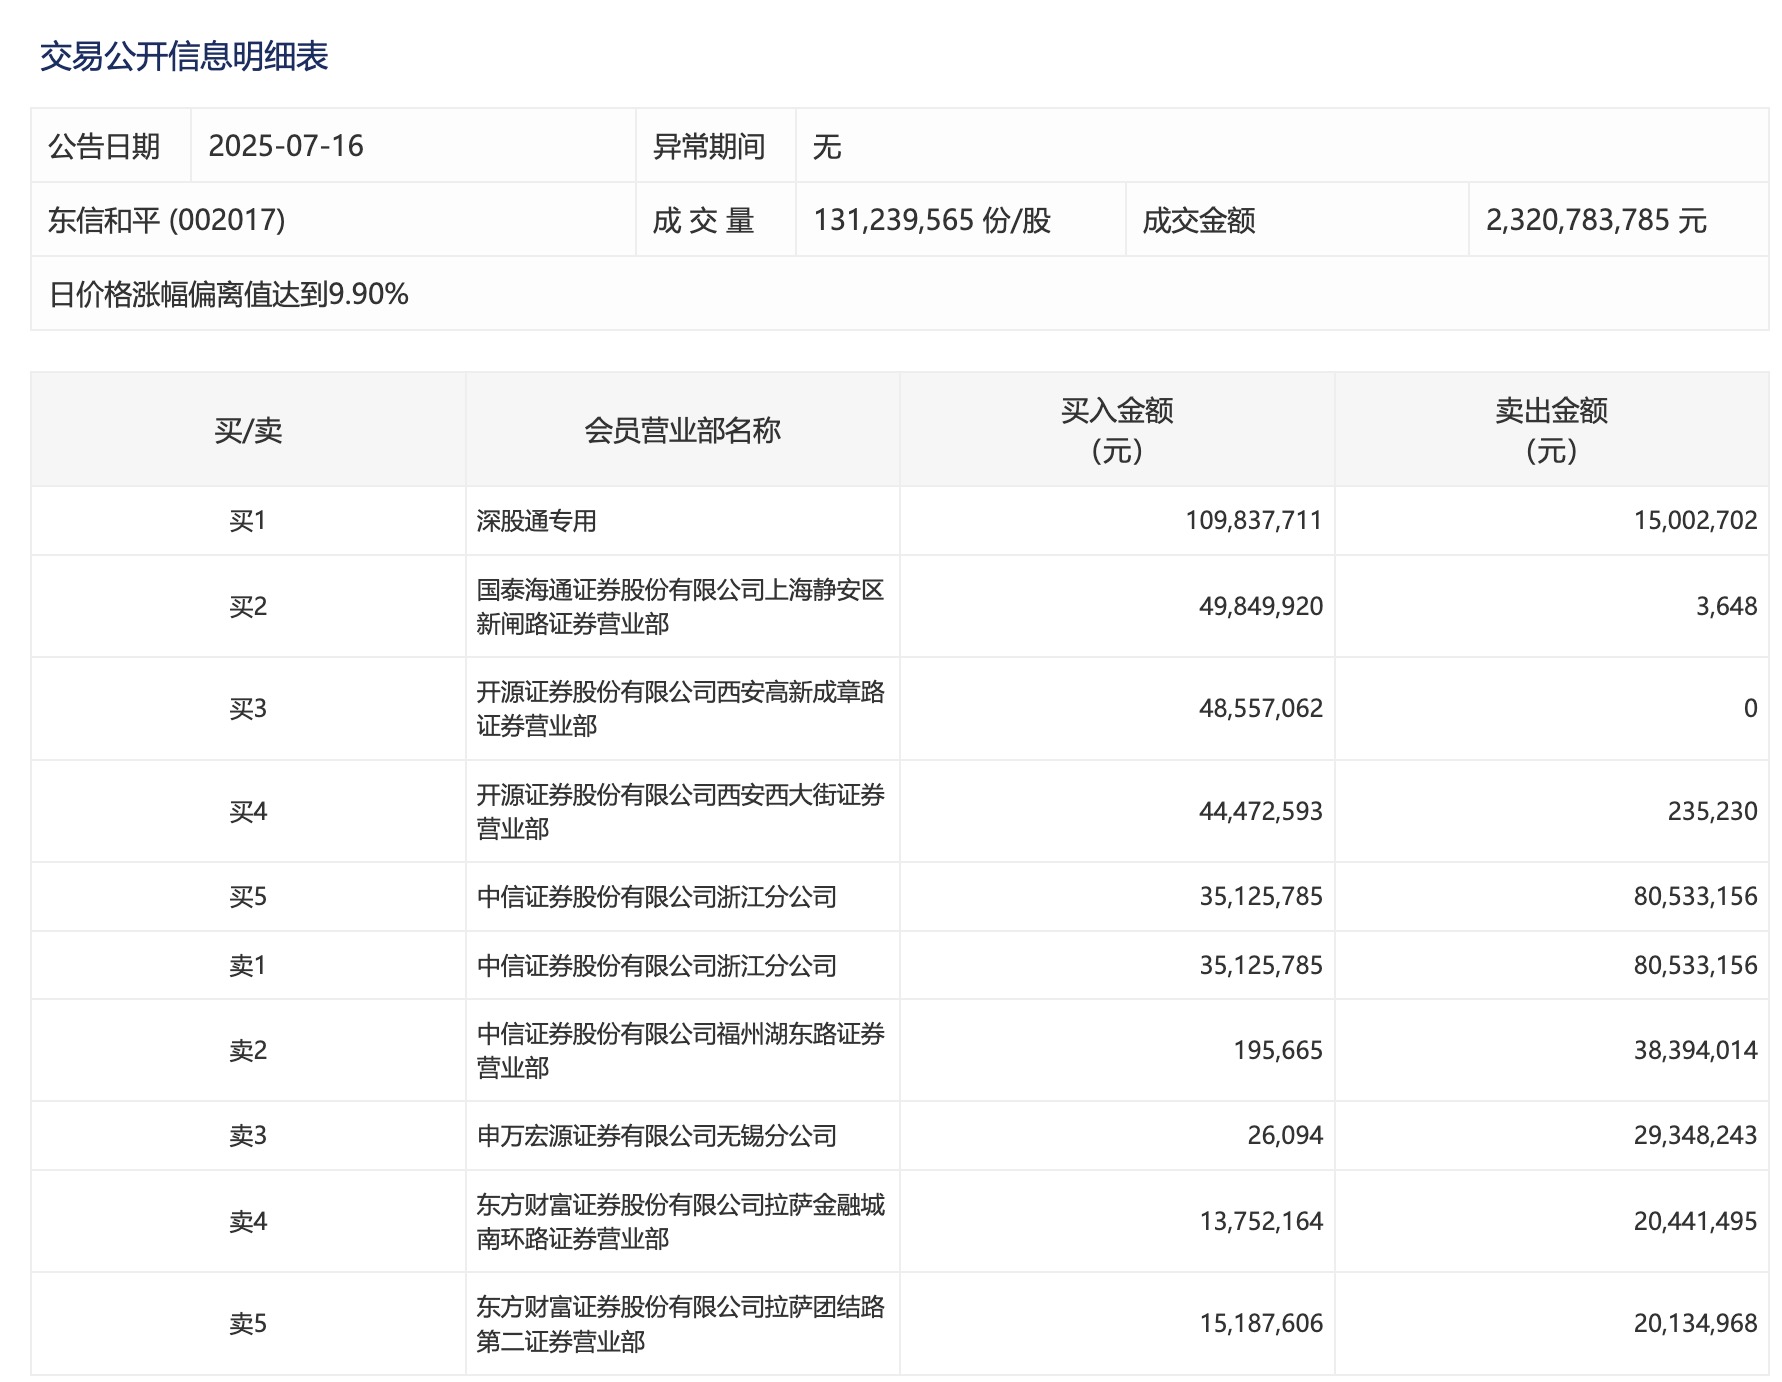Click the turnover amount 2,320,783,785 元
Viewport: 1782px width, 1382px height.
click(1596, 220)
